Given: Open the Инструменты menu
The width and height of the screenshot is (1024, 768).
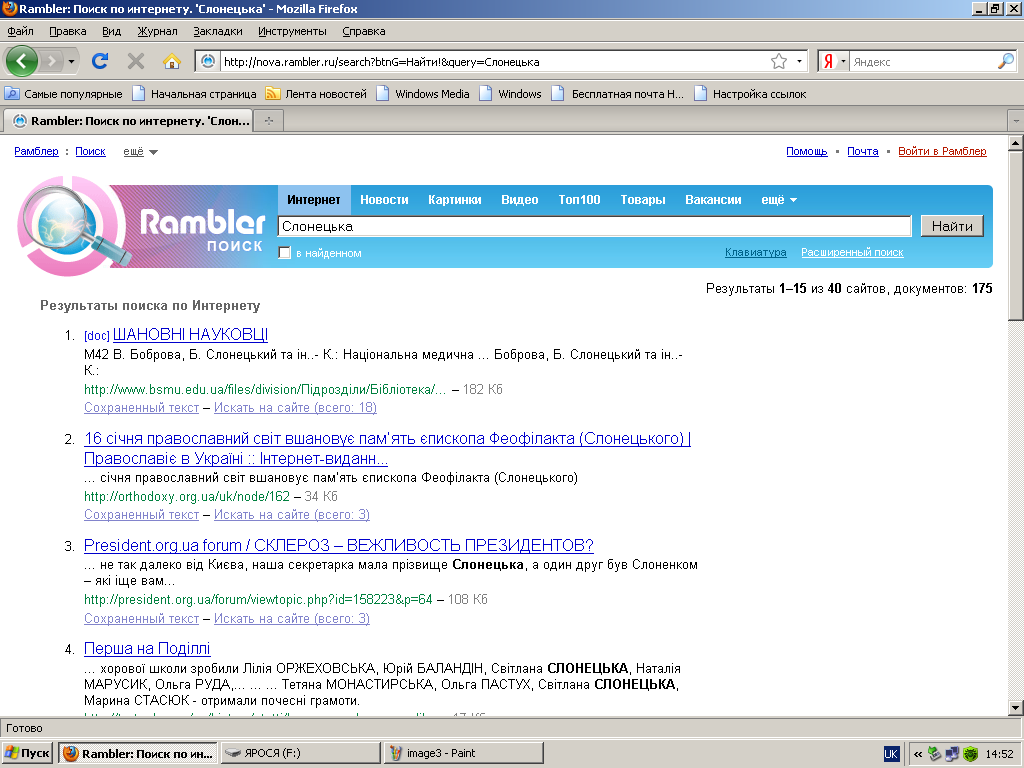Looking at the screenshot, I should 292,31.
